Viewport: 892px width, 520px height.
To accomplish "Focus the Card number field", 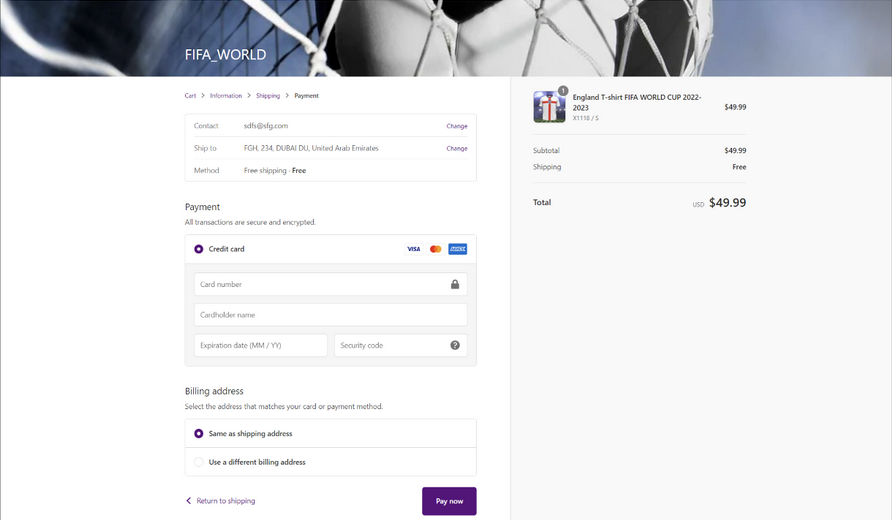I will click(x=331, y=284).
